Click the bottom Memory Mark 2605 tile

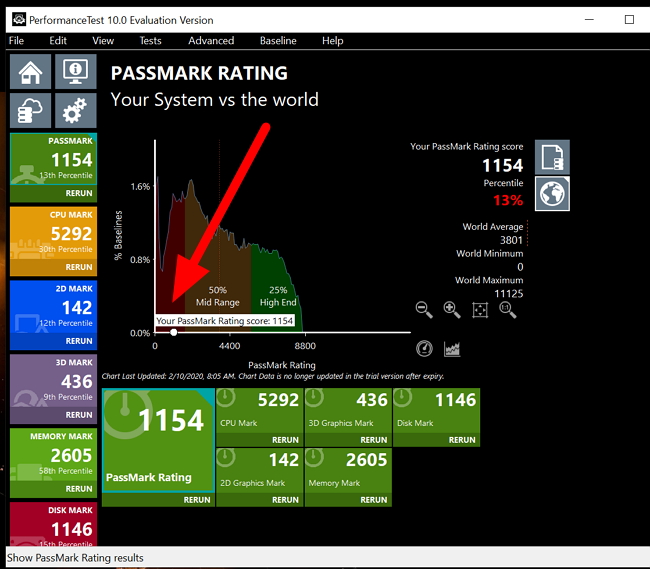tap(348, 470)
